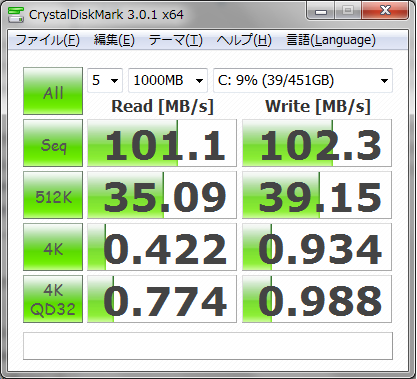Select the Seq read result 101.1
The height and width of the screenshot is (379, 417).
(x=162, y=143)
